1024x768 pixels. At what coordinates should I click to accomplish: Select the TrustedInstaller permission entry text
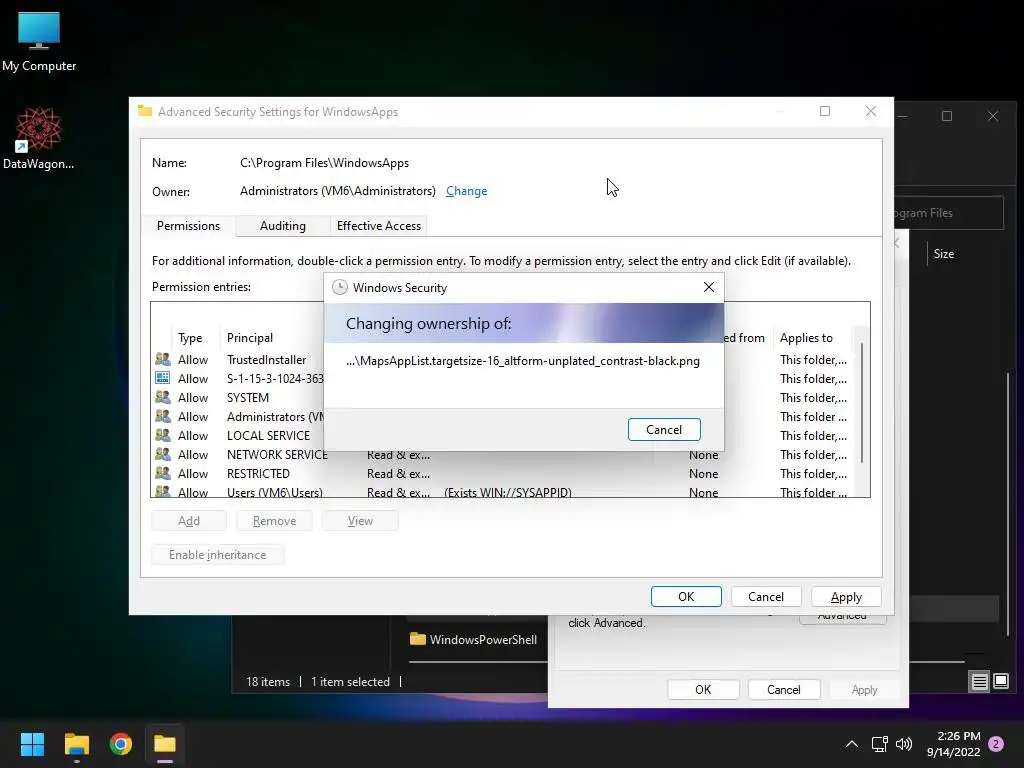pos(266,359)
